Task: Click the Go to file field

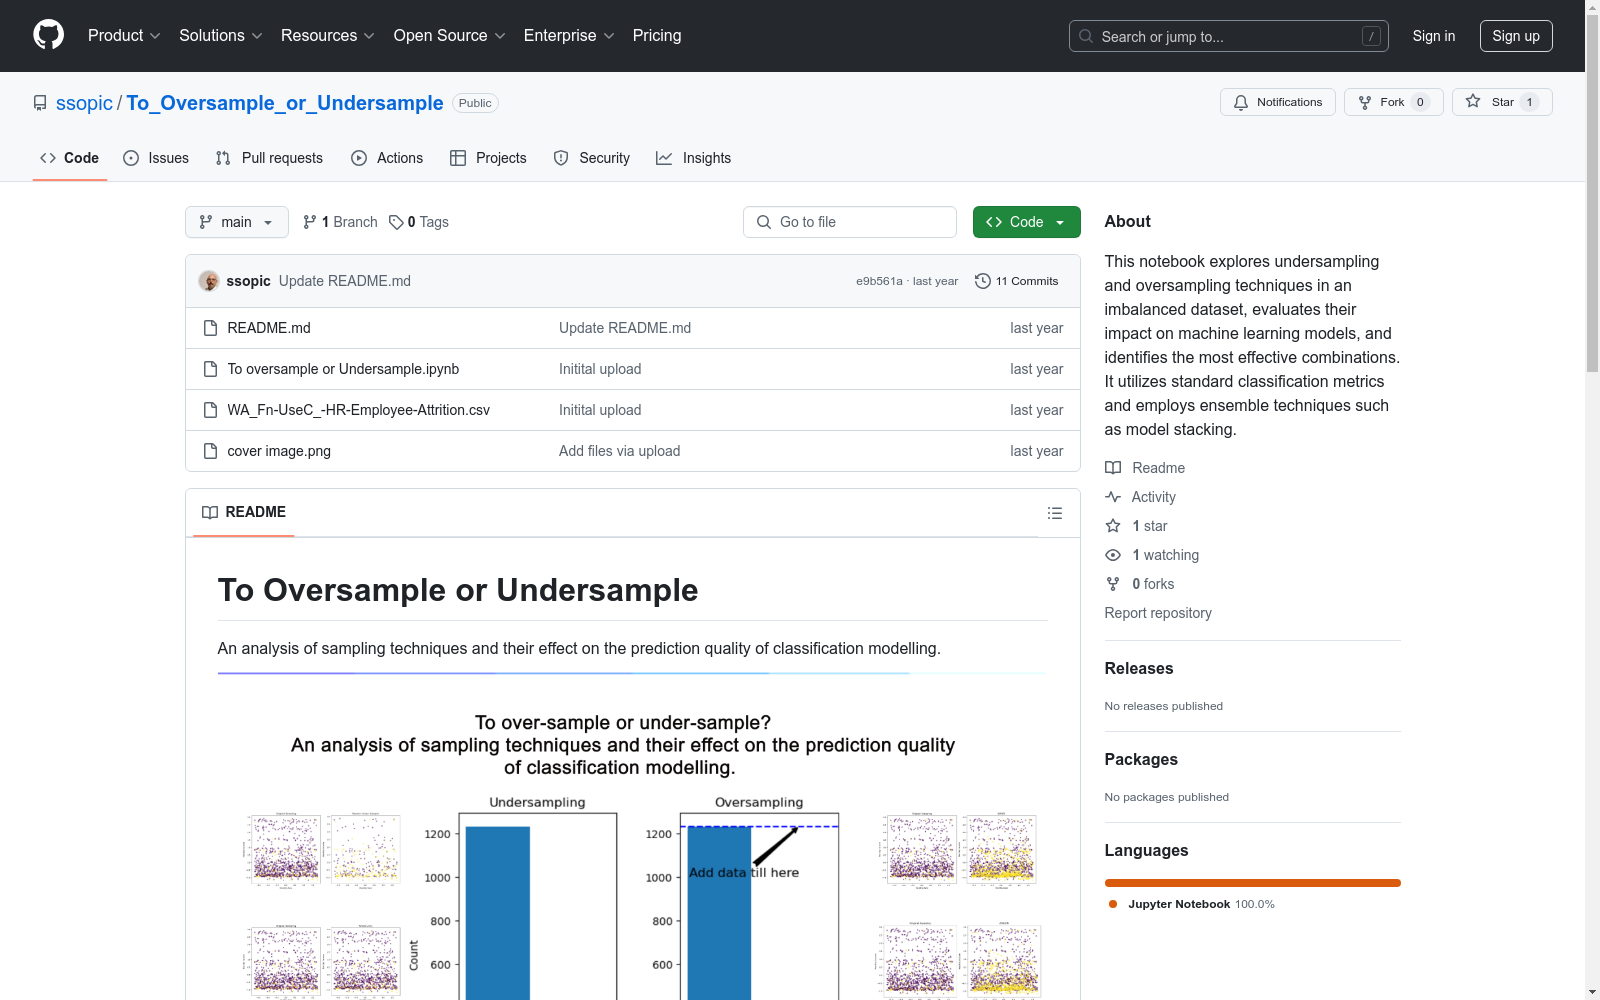Action: tap(850, 222)
